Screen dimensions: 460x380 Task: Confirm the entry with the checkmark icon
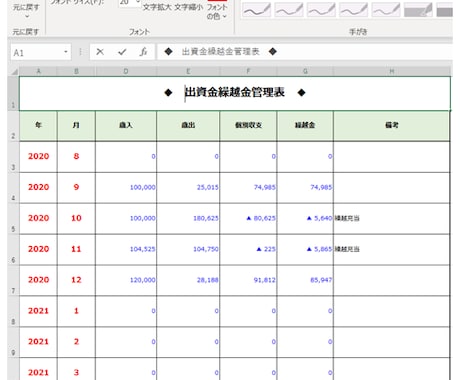pyautogui.click(x=122, y=52)
